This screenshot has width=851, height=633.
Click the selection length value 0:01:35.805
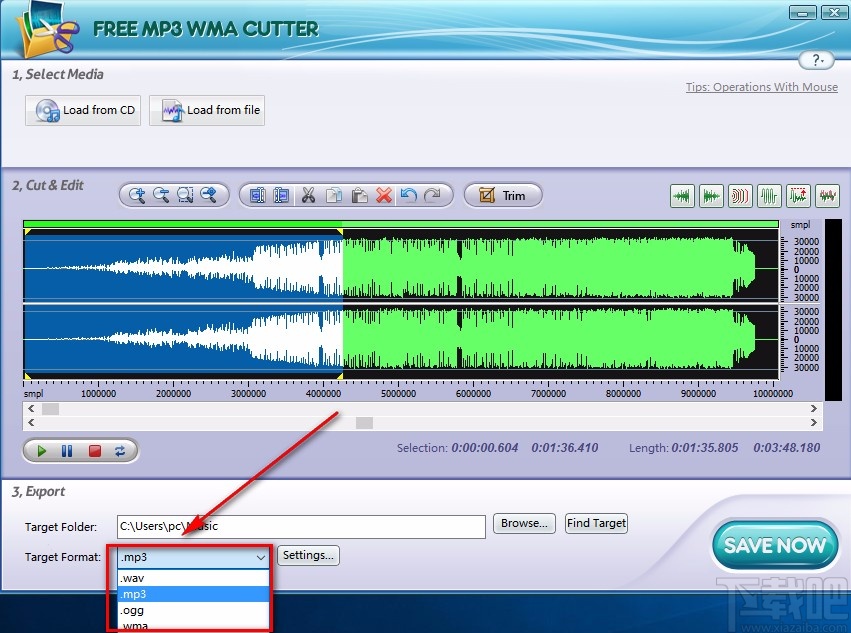(x=704, y=448)
